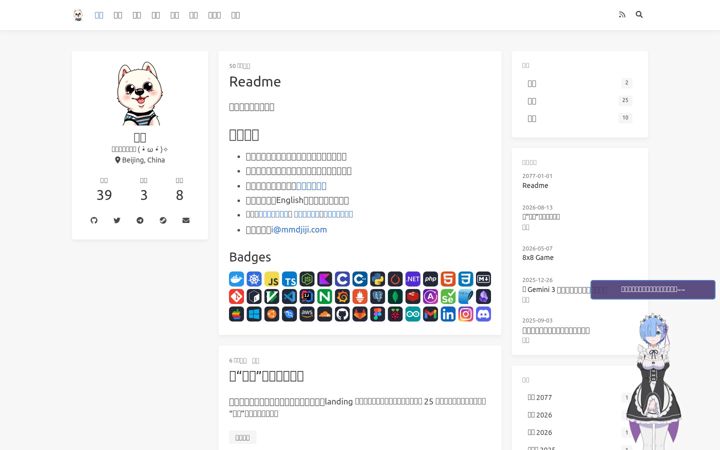The image size is (720, 450).
Task: Click the 2077-01-01 date text
Action: click(x=537, y=176)
